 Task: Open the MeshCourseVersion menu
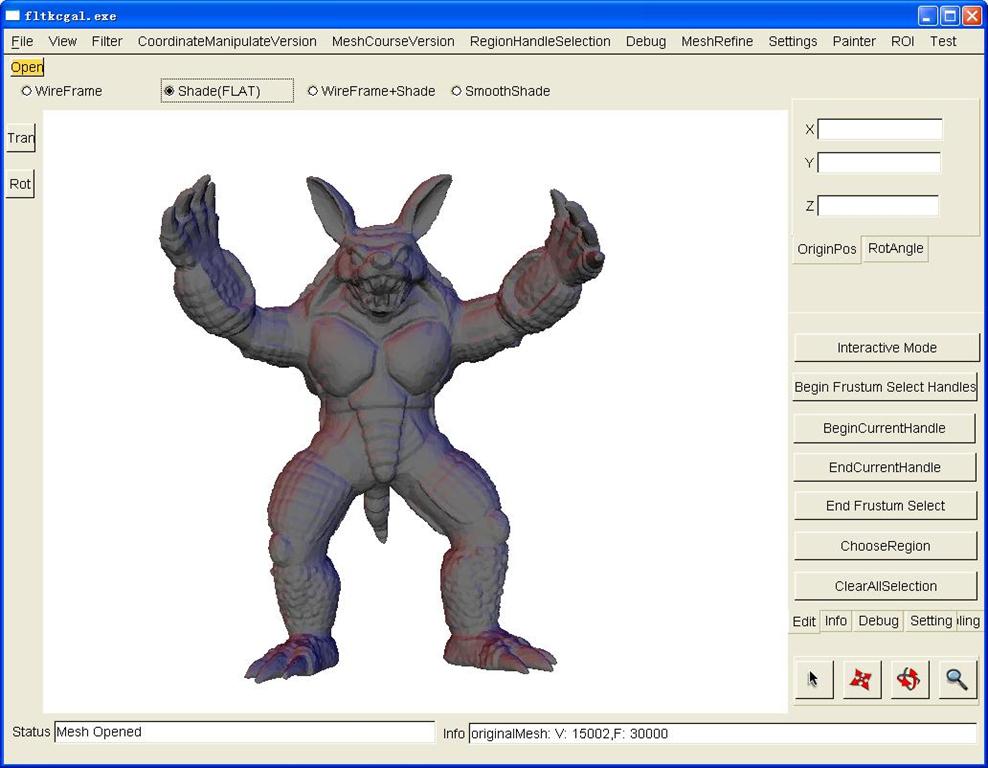point(393,42)
